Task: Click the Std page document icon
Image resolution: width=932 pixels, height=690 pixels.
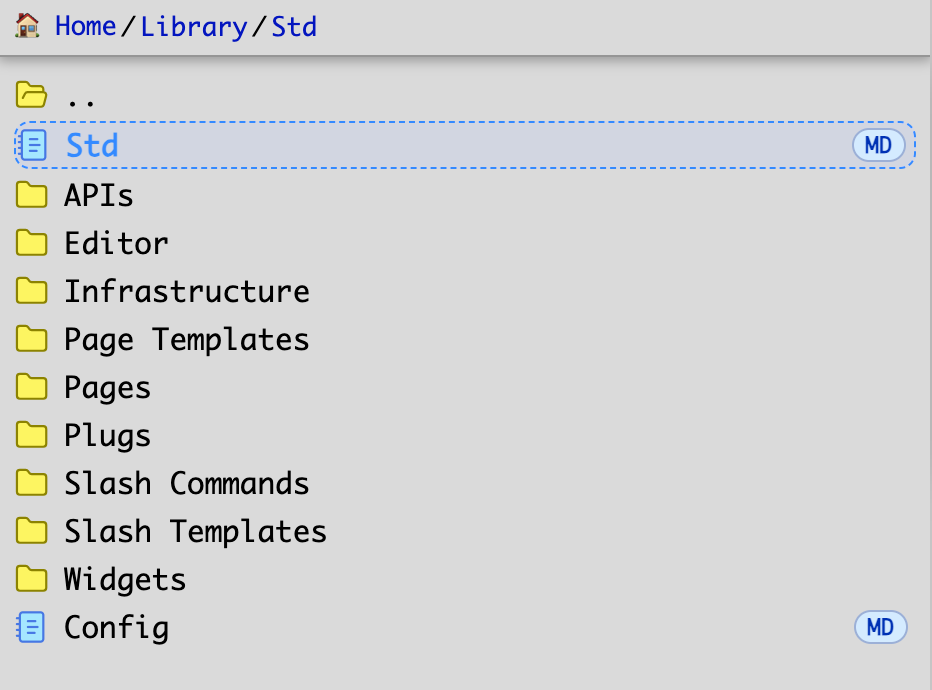Action: (33, 146)
